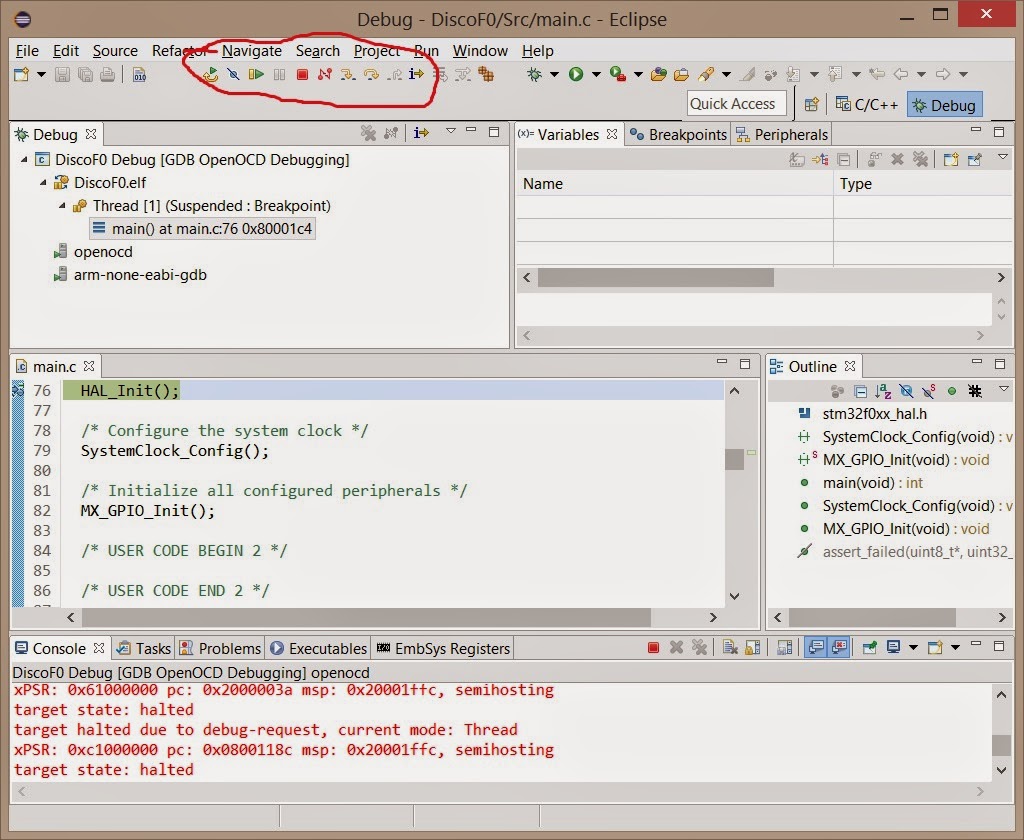This screenshot has height=840, width=1024.
Task: Switch to the Peripherals tab
Action: [782, 135]
